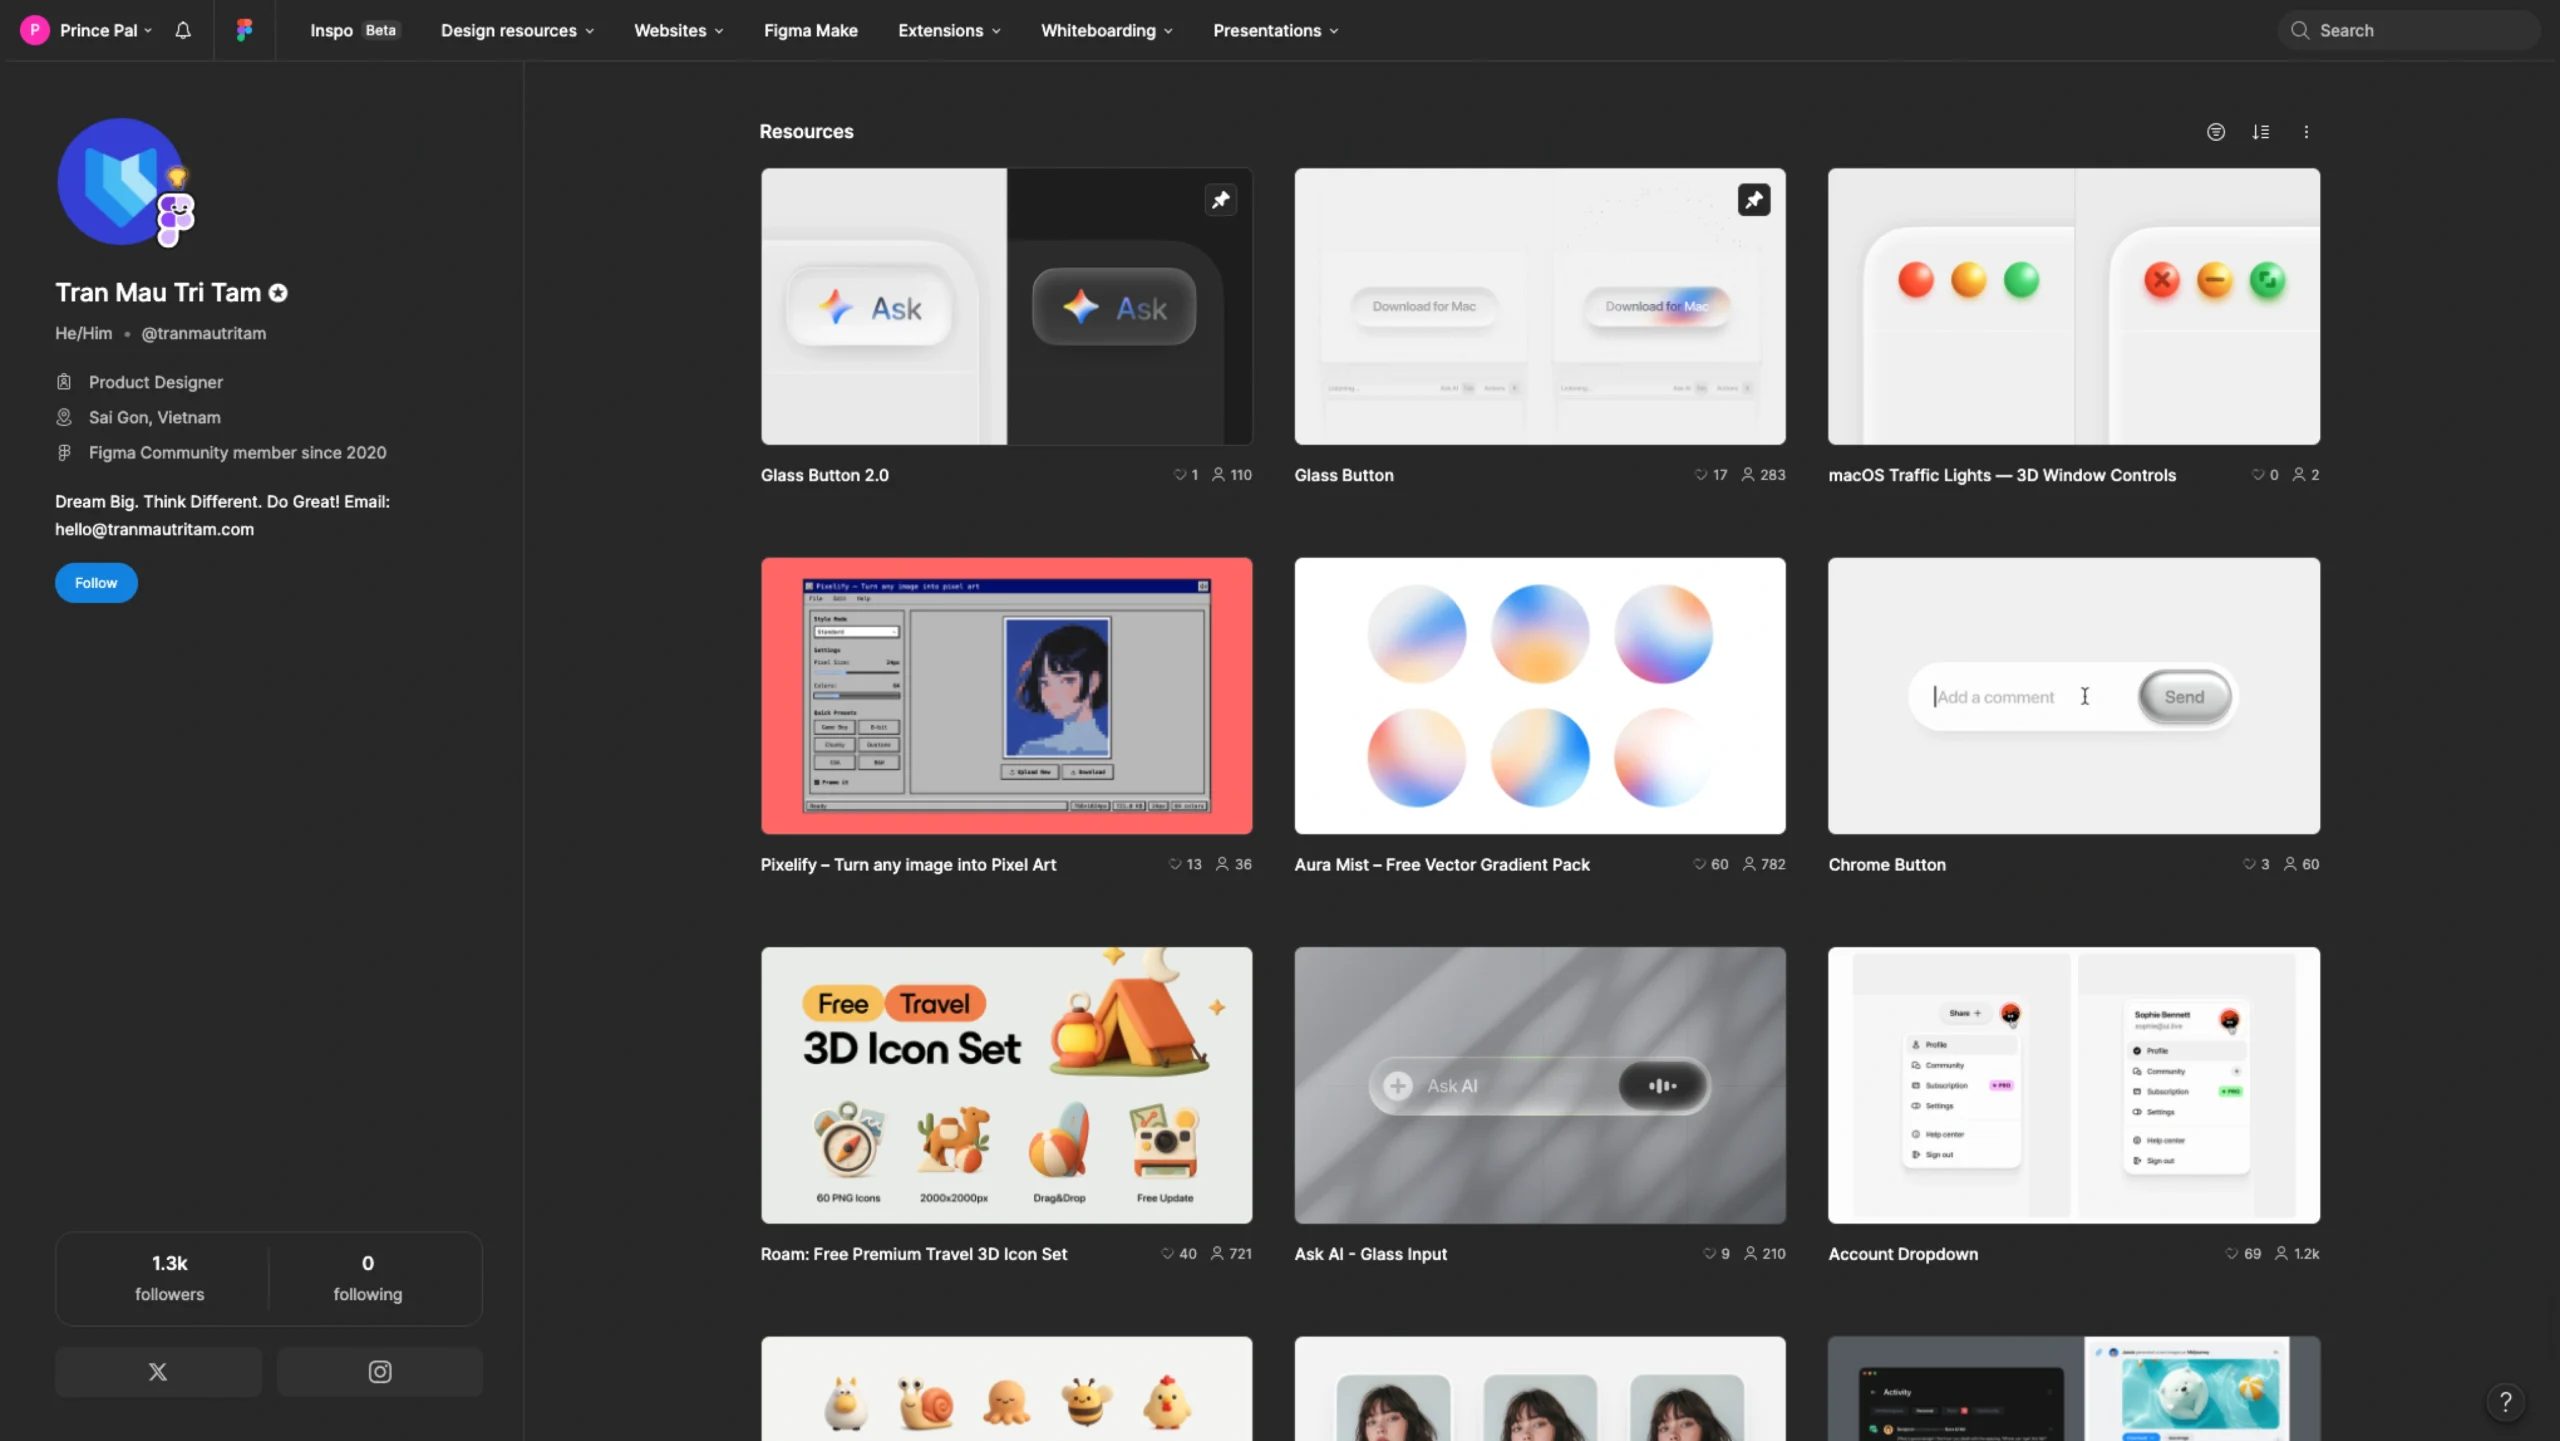The height and width of the screenshot is (1441, 2560).
Task: Expand the Websites dropdown menu
Action: click(x=678, y=30)
